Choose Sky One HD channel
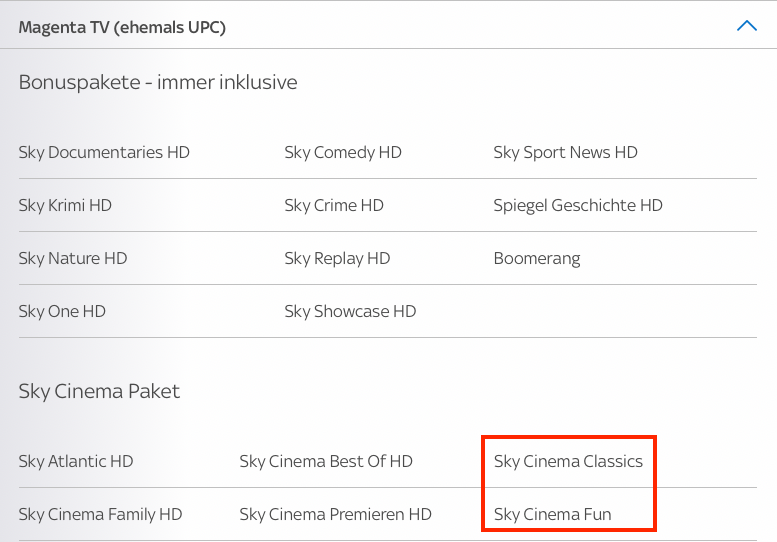The image size is (777, 542). click(x=62, y=311)
